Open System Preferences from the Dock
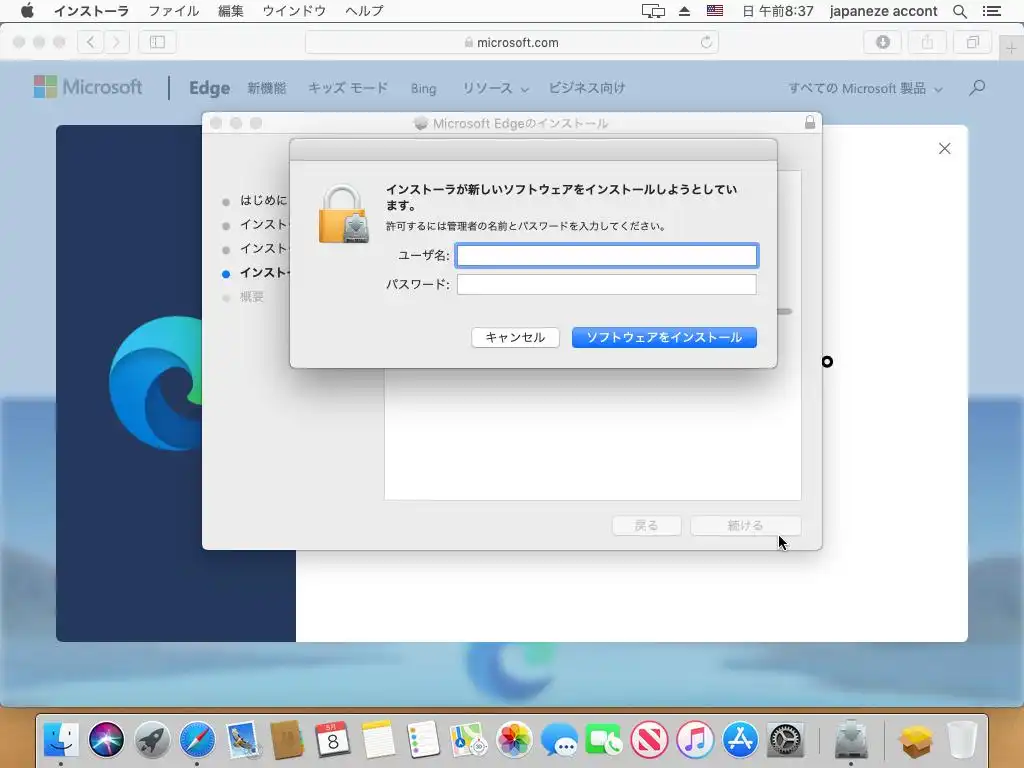The image size is (1024, 768). coord(785,740)
